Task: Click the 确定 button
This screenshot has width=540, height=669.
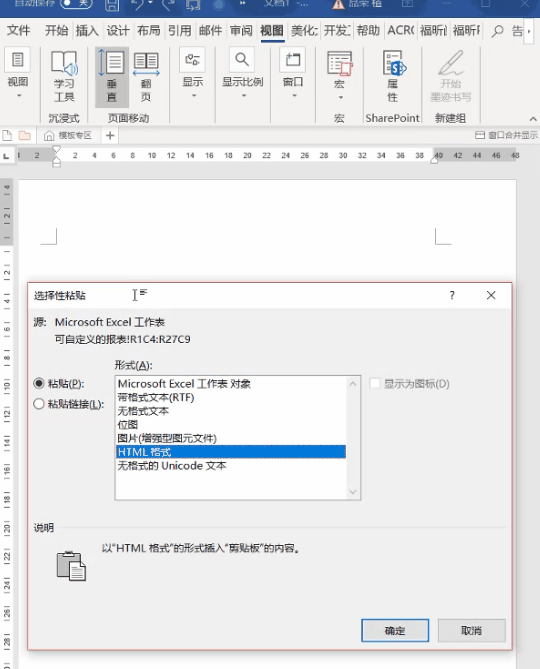Action: click(x=395, y=631)
